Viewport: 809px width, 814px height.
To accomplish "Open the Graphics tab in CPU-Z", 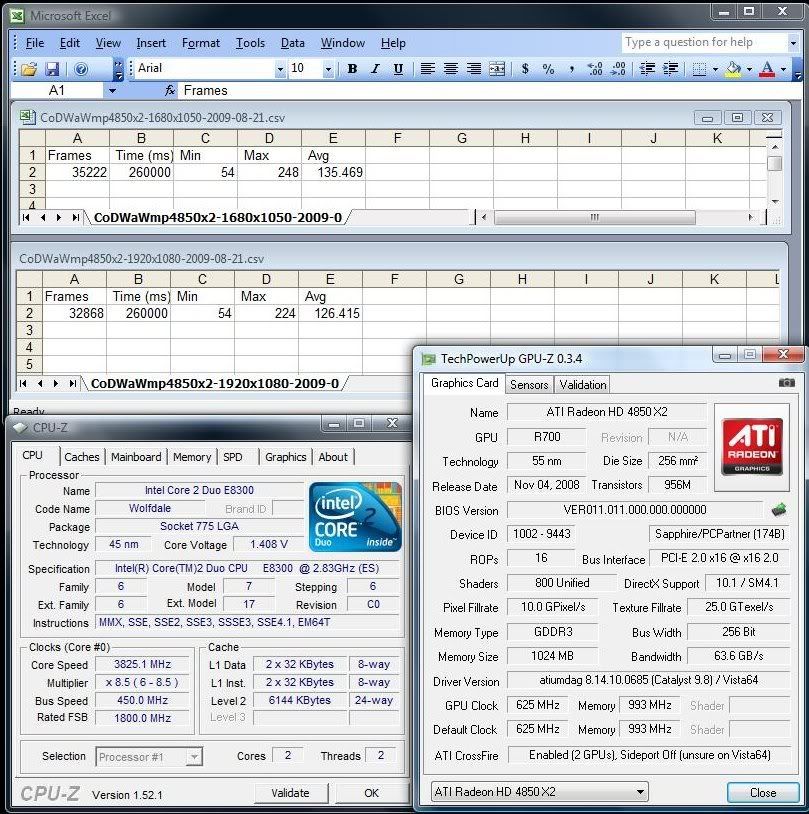I will point(286,457).
